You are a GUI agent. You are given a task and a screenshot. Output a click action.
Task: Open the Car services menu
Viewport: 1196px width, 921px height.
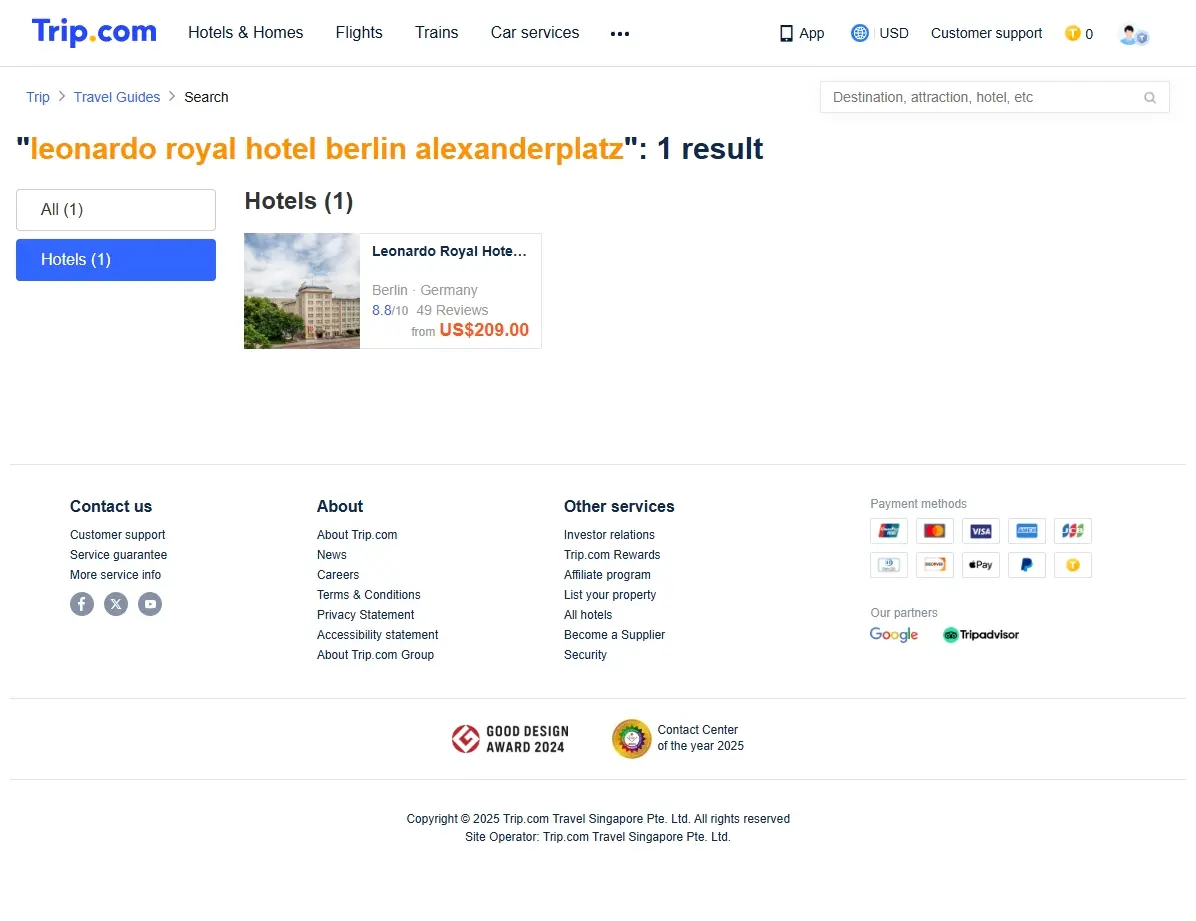pos(535,33)
